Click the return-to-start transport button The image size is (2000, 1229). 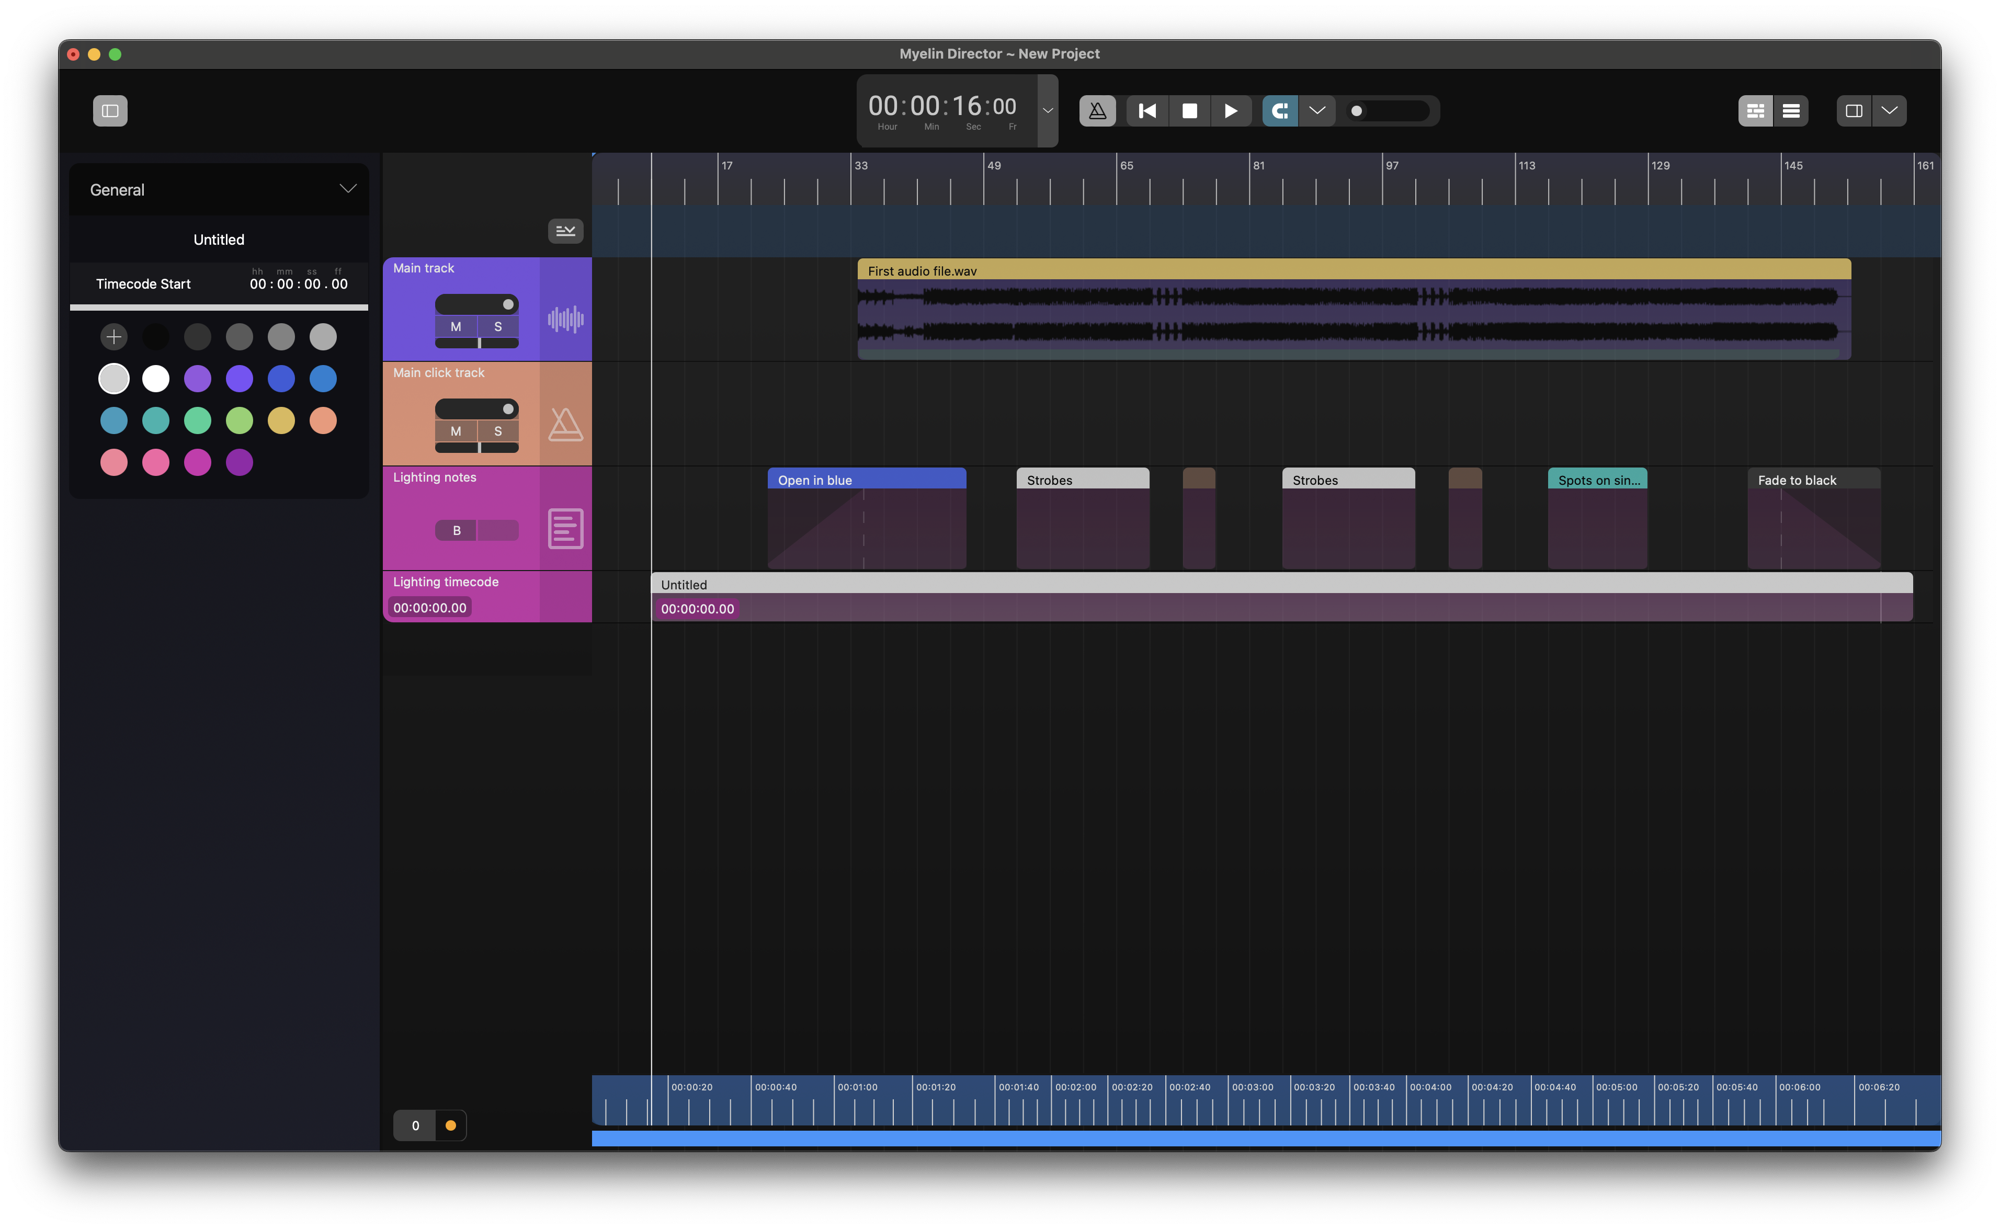click(x=1147, y=111)
